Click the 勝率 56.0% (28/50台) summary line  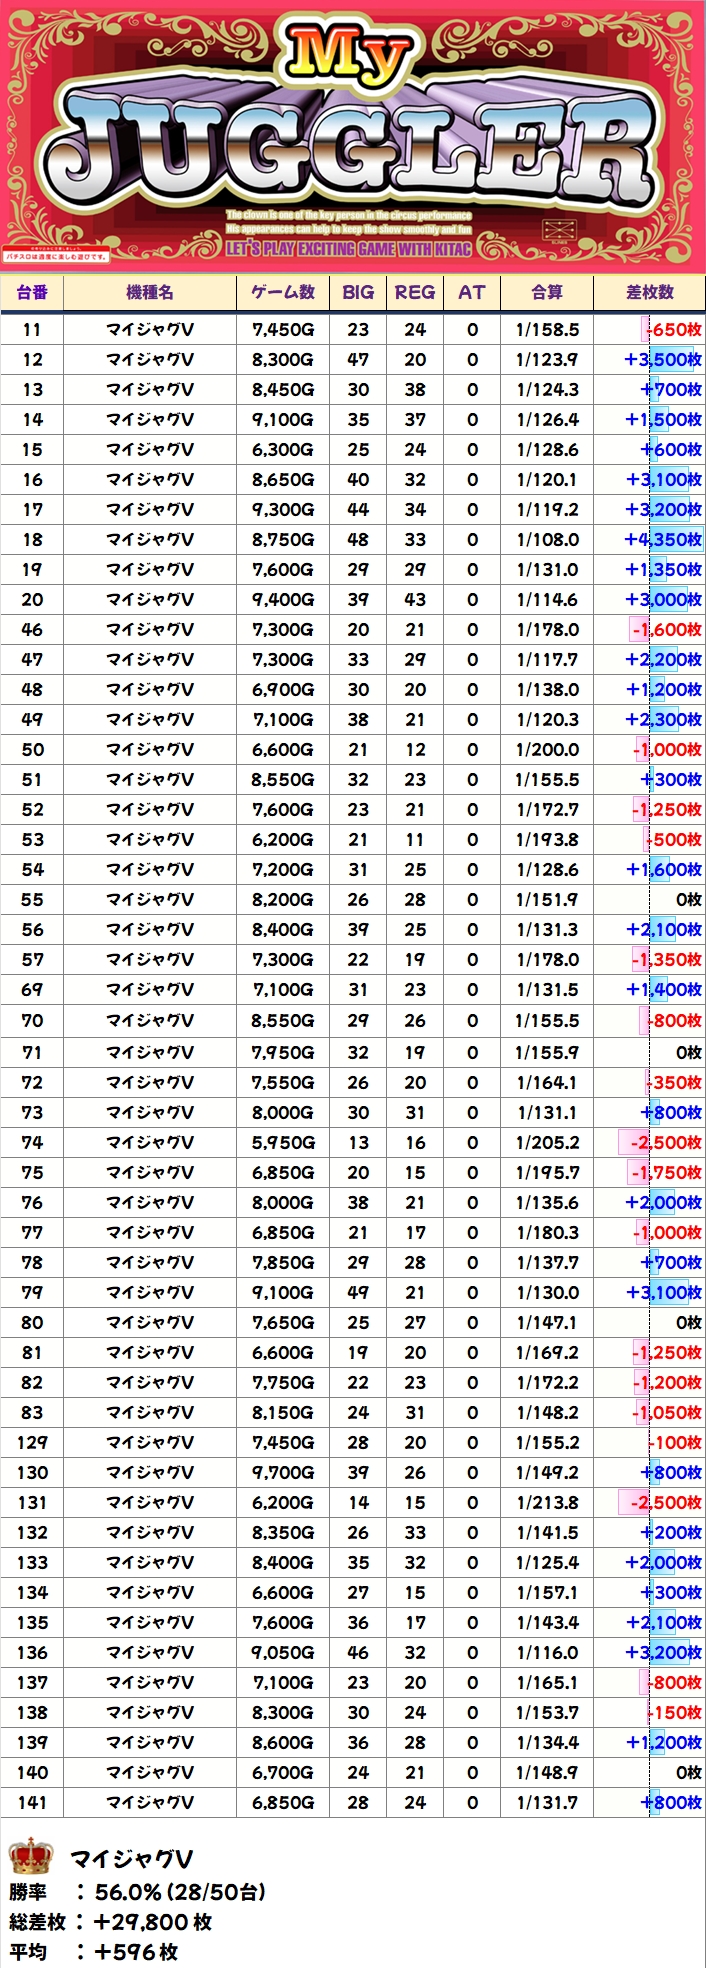[138, 1892]
